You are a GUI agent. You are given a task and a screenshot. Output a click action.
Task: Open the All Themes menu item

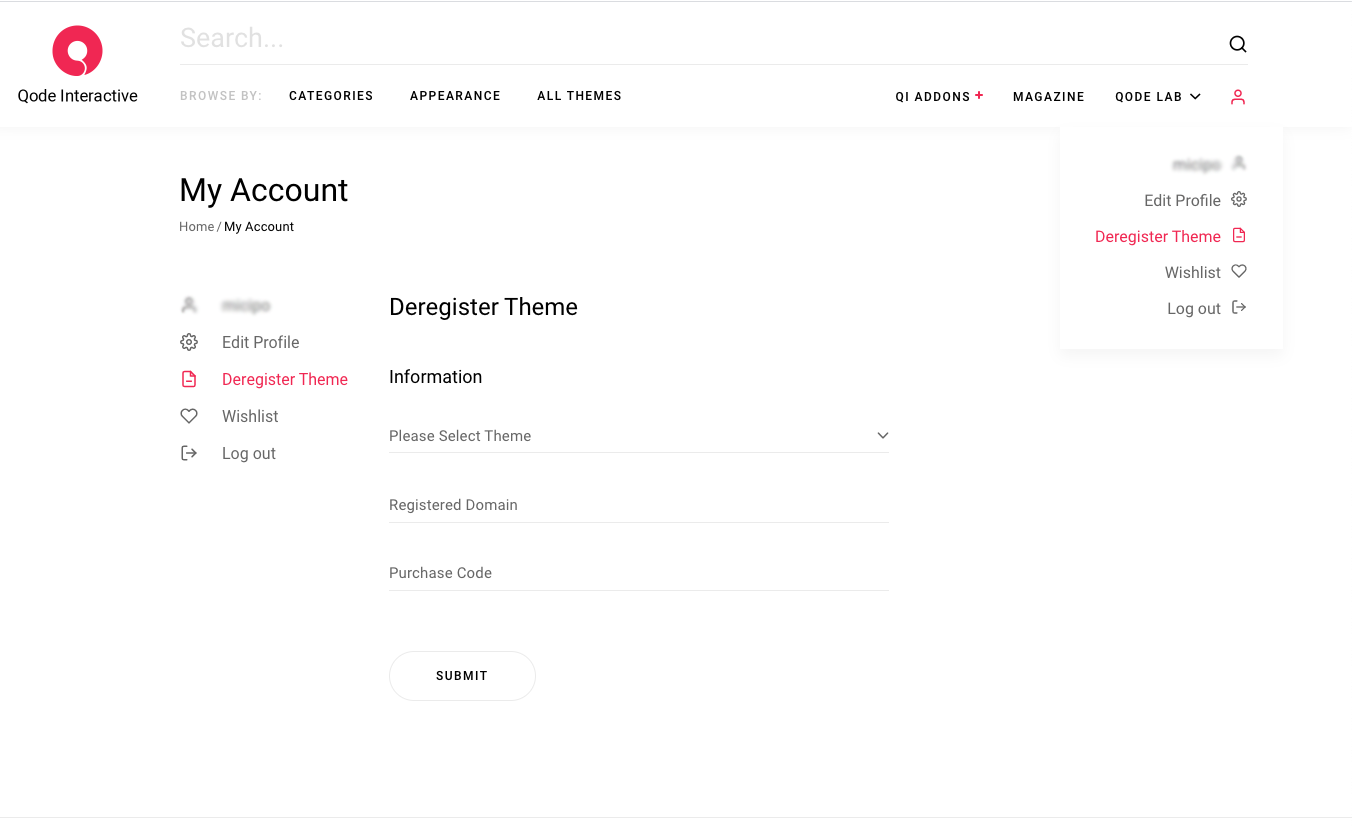pyautogui.click(x=579, y=96)
